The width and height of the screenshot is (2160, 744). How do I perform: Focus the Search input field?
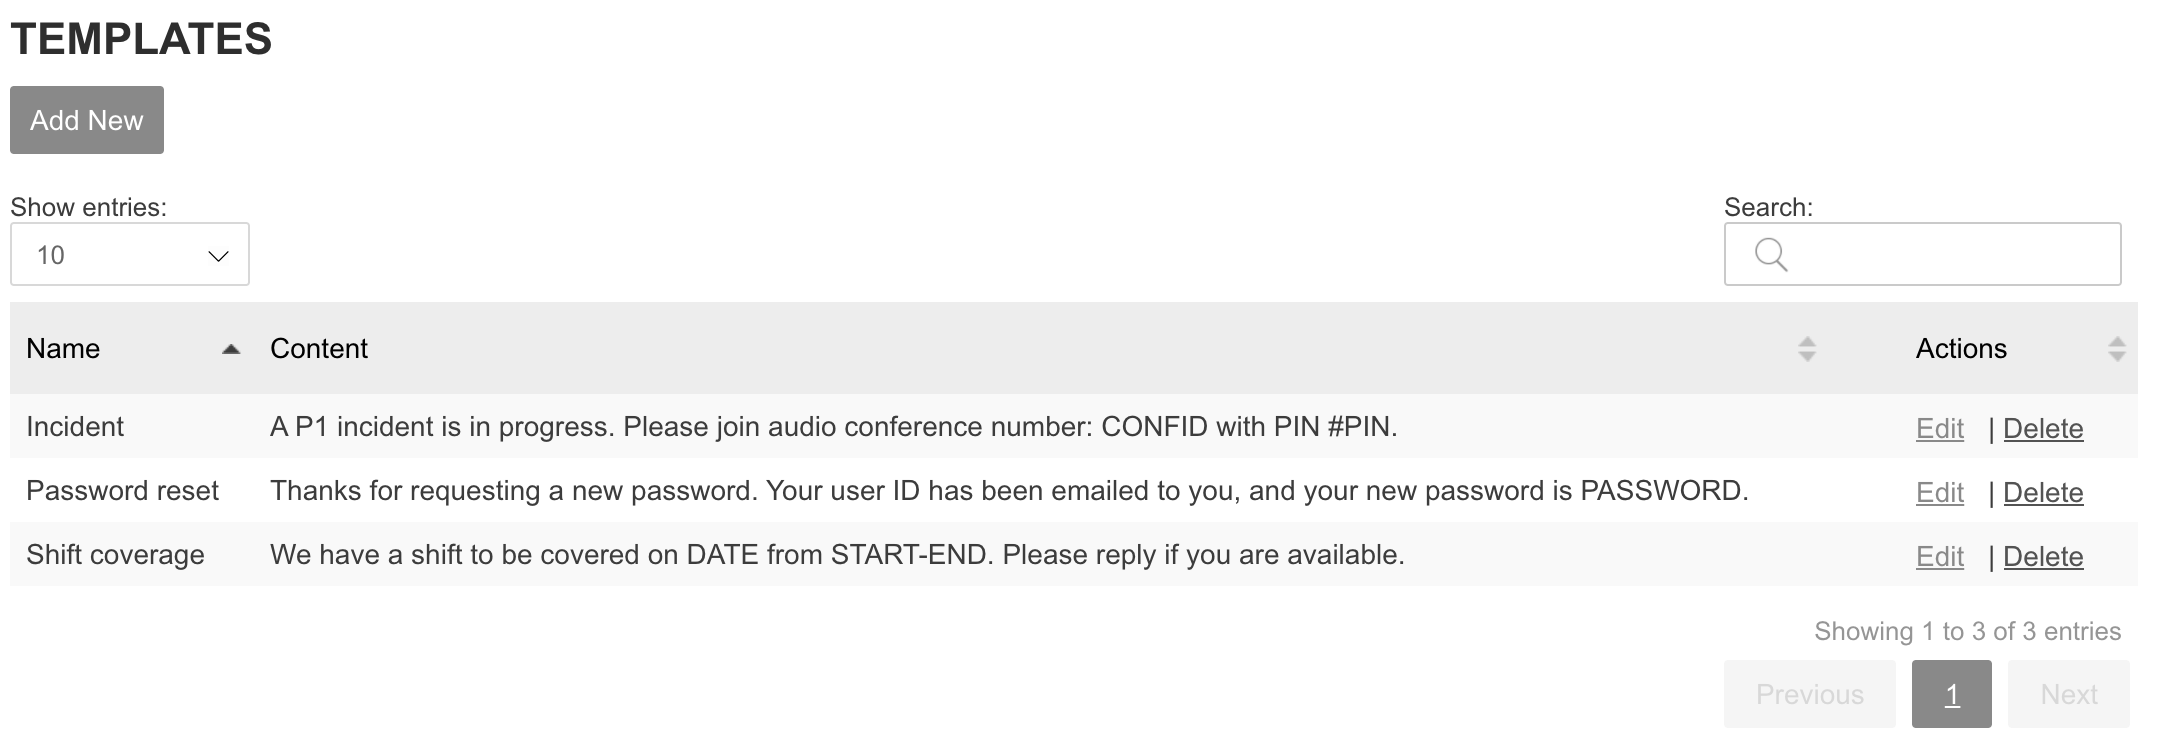tap(1940, 255)
